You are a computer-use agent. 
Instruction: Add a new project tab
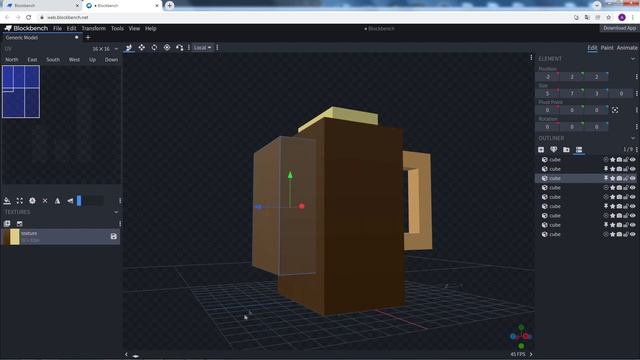88,38
